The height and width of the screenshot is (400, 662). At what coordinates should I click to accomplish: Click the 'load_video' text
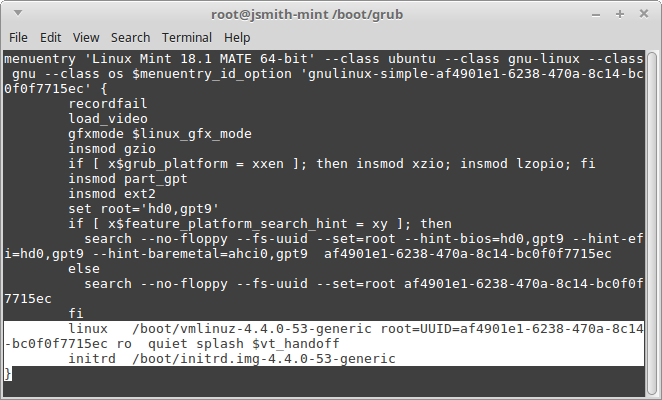point(108,119)
